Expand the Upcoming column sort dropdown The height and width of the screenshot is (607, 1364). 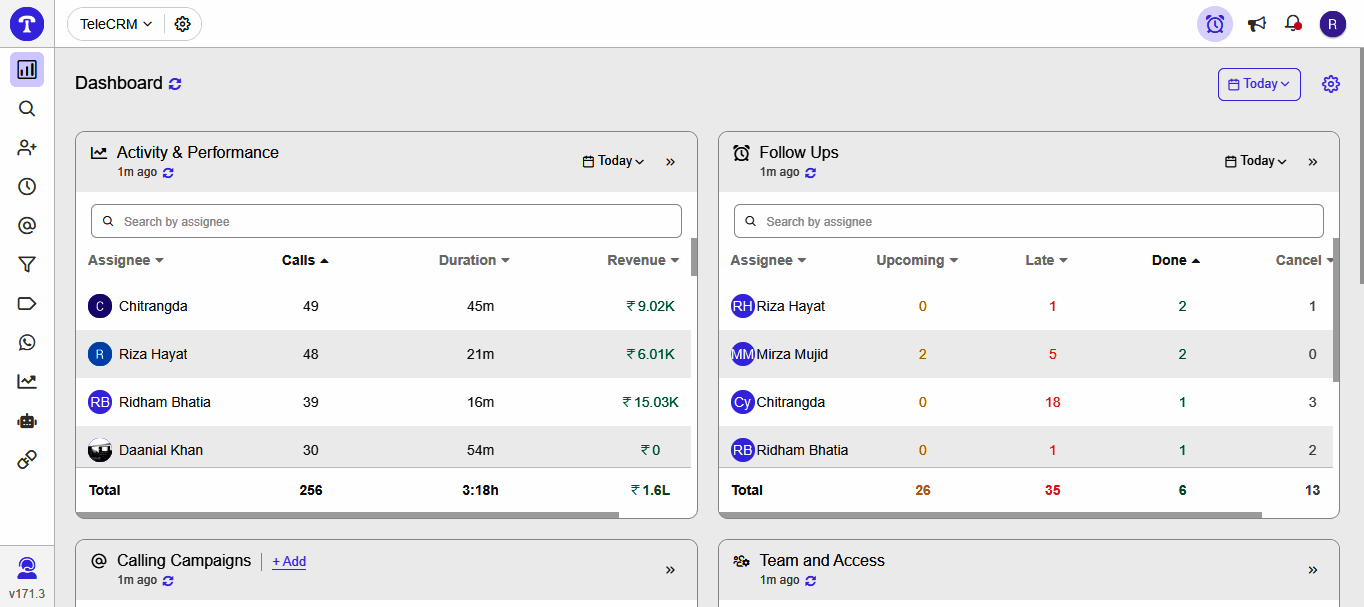[x=916, y=260]
